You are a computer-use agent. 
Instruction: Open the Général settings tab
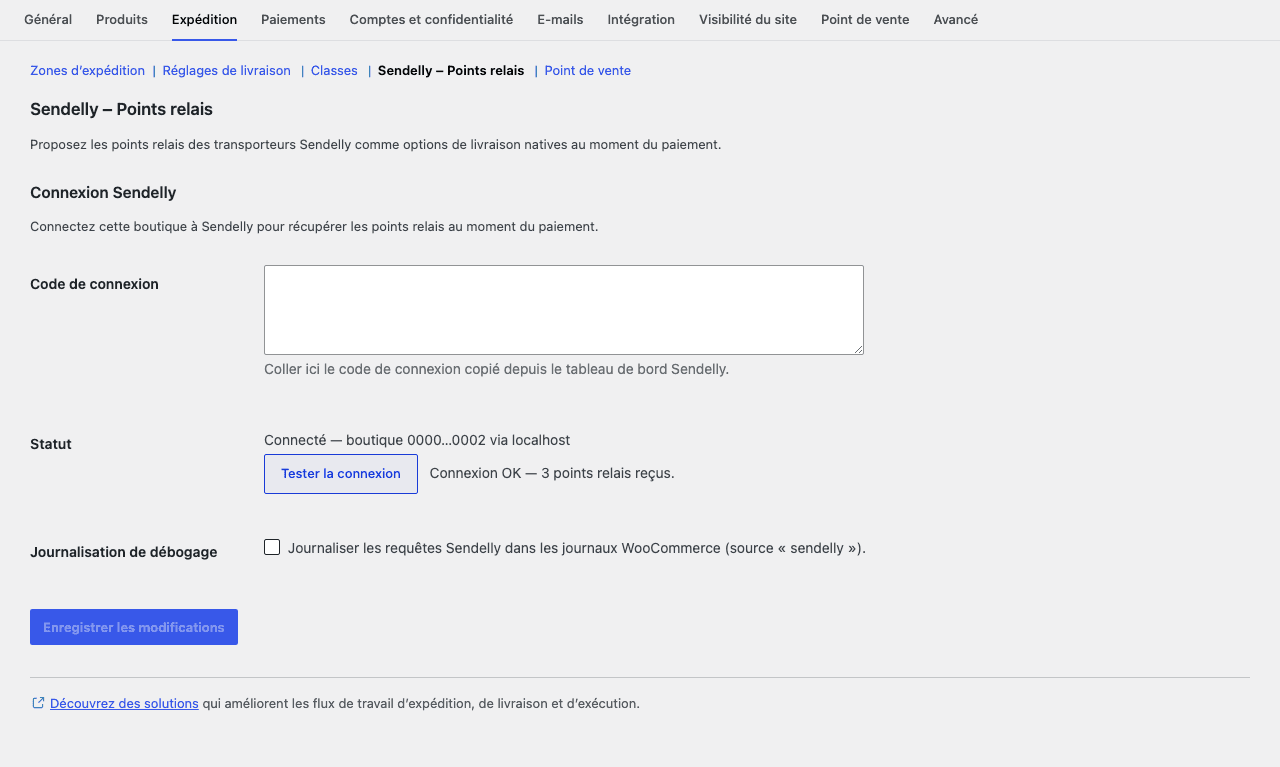tap(48, 19)
